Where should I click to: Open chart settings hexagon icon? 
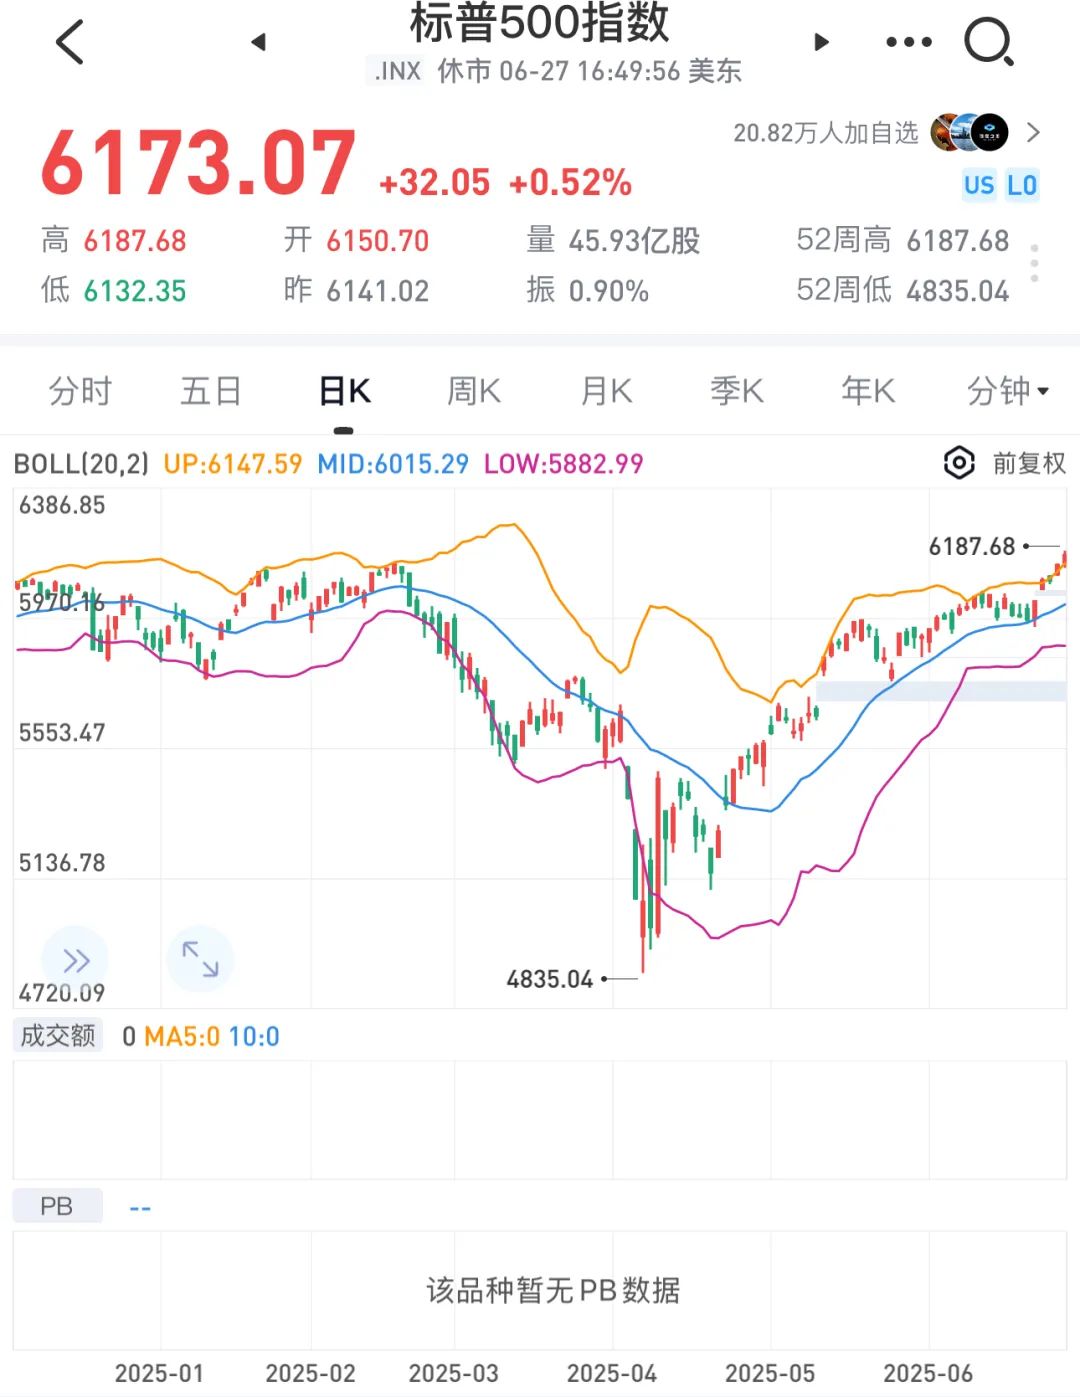959,463
